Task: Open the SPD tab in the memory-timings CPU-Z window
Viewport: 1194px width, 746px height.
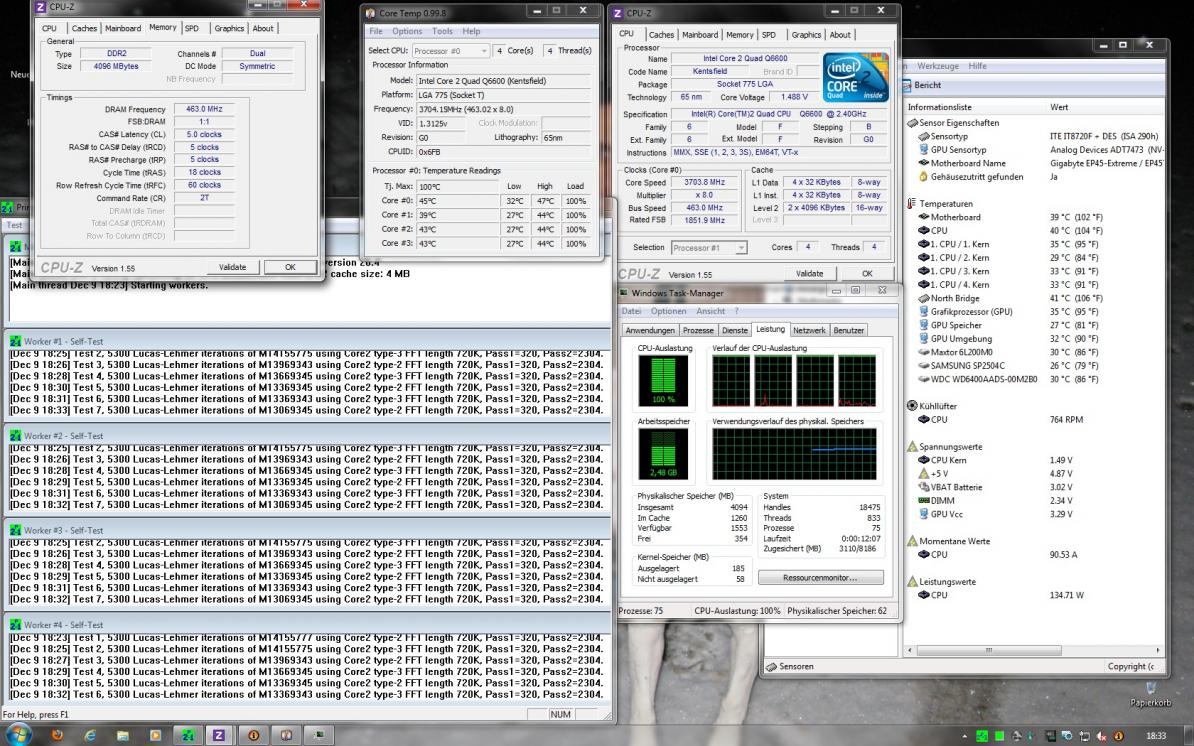Action: [192, 28]
